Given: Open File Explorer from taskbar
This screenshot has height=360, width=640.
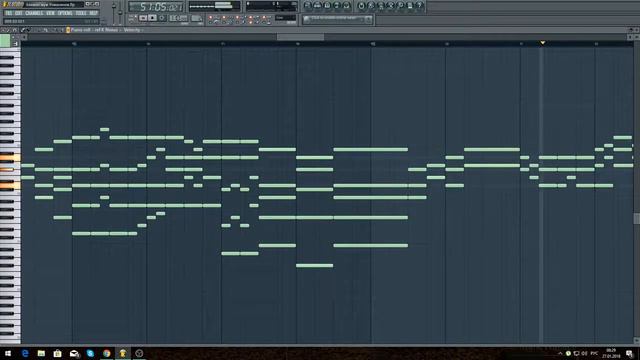Looking at the screenshot, I should click(x=41, y=353).
